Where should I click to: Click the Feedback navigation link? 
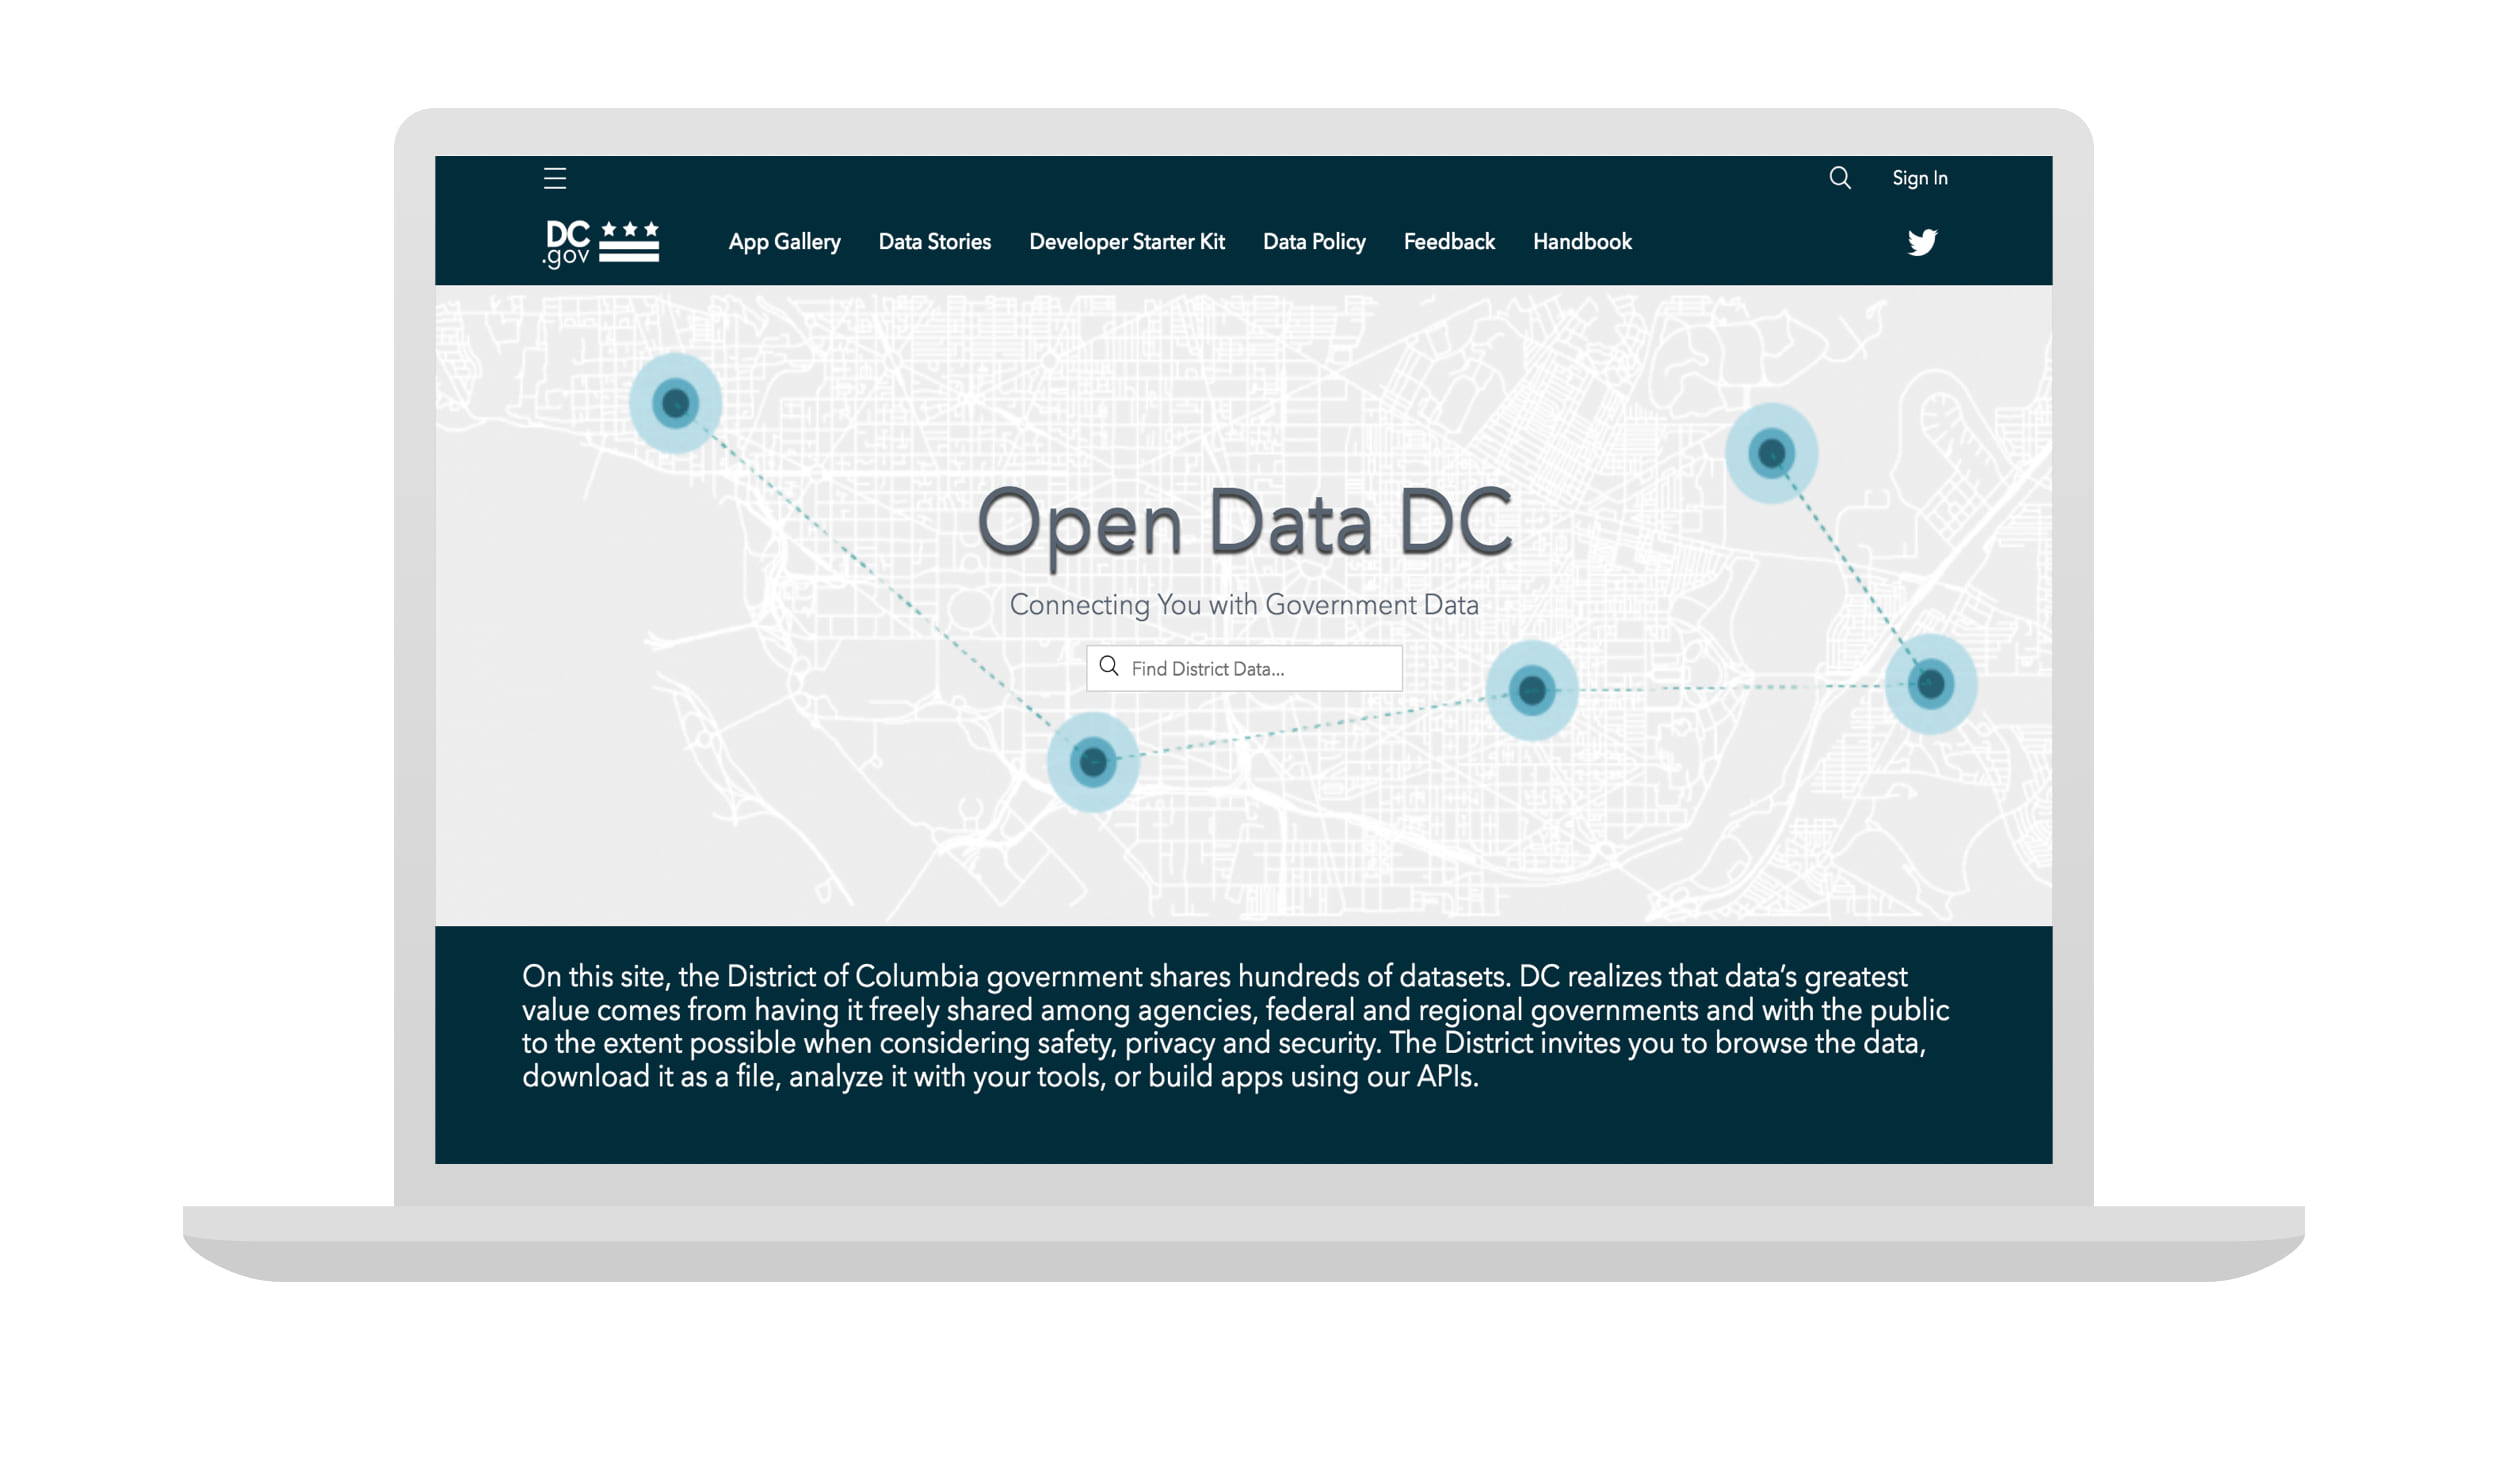pos(1449,242)
